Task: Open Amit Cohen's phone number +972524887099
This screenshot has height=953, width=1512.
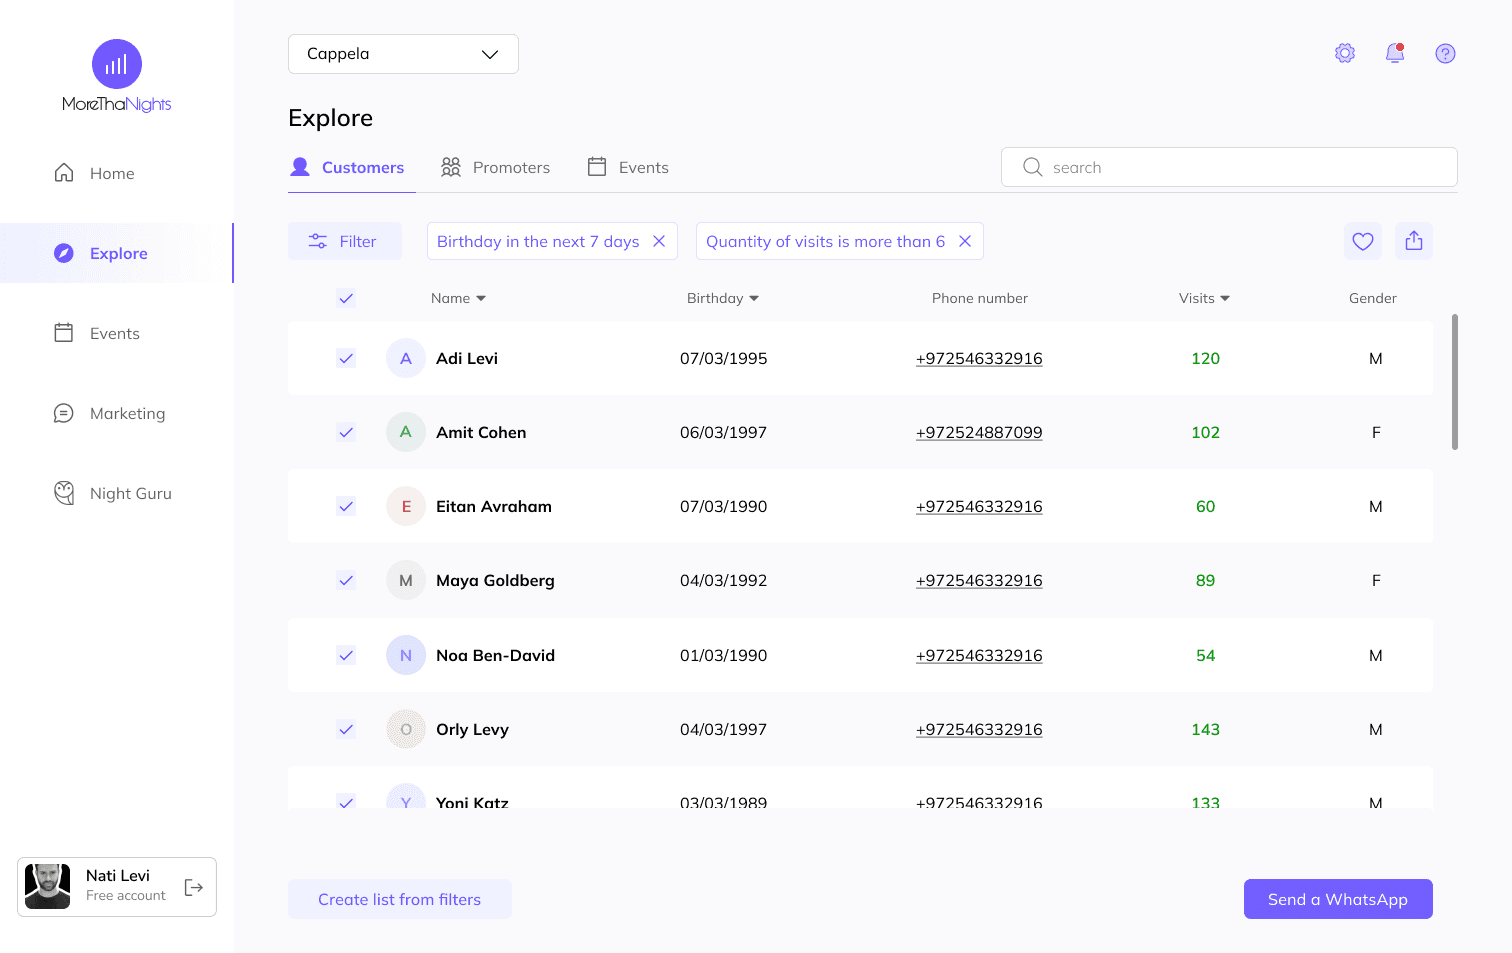Action: click(979, 432)
